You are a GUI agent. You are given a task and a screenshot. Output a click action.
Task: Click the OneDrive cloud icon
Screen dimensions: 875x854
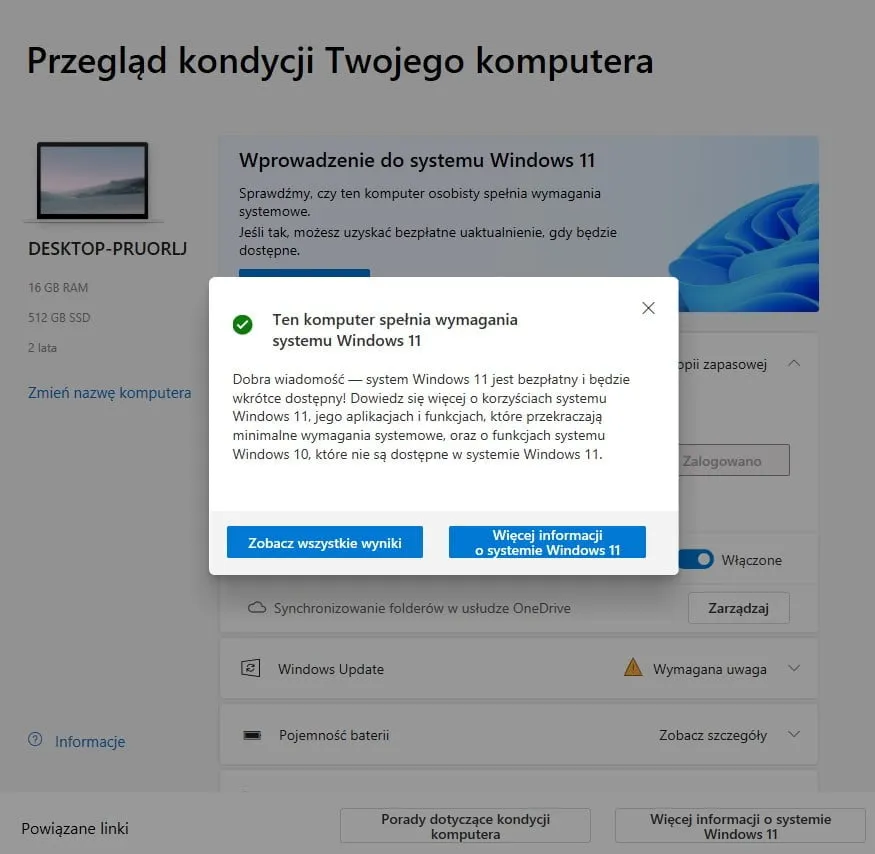click(x=257, y=608)
